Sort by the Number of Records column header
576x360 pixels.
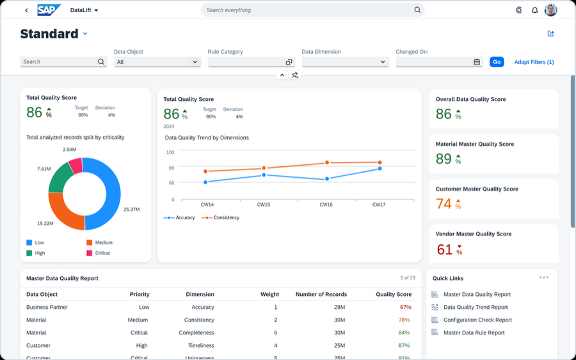point(321,294)
